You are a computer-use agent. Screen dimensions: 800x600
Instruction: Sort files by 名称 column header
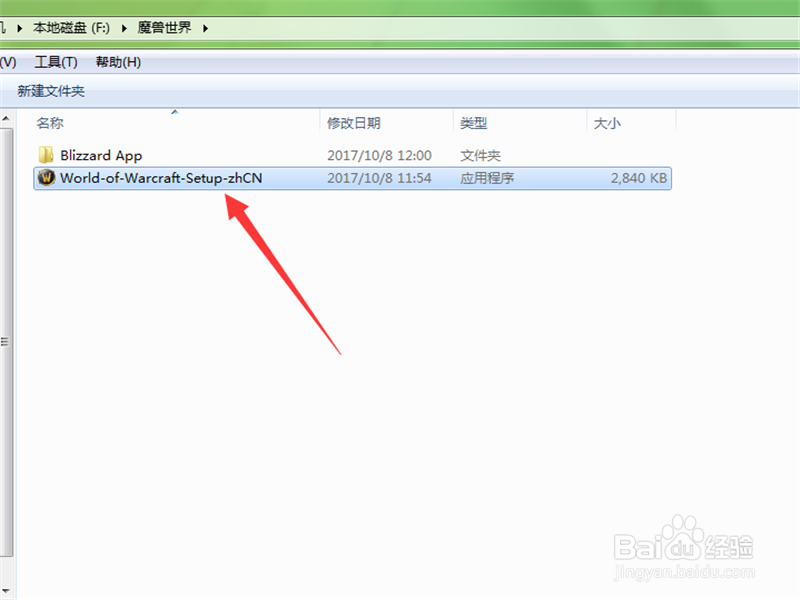pos(50,123)
